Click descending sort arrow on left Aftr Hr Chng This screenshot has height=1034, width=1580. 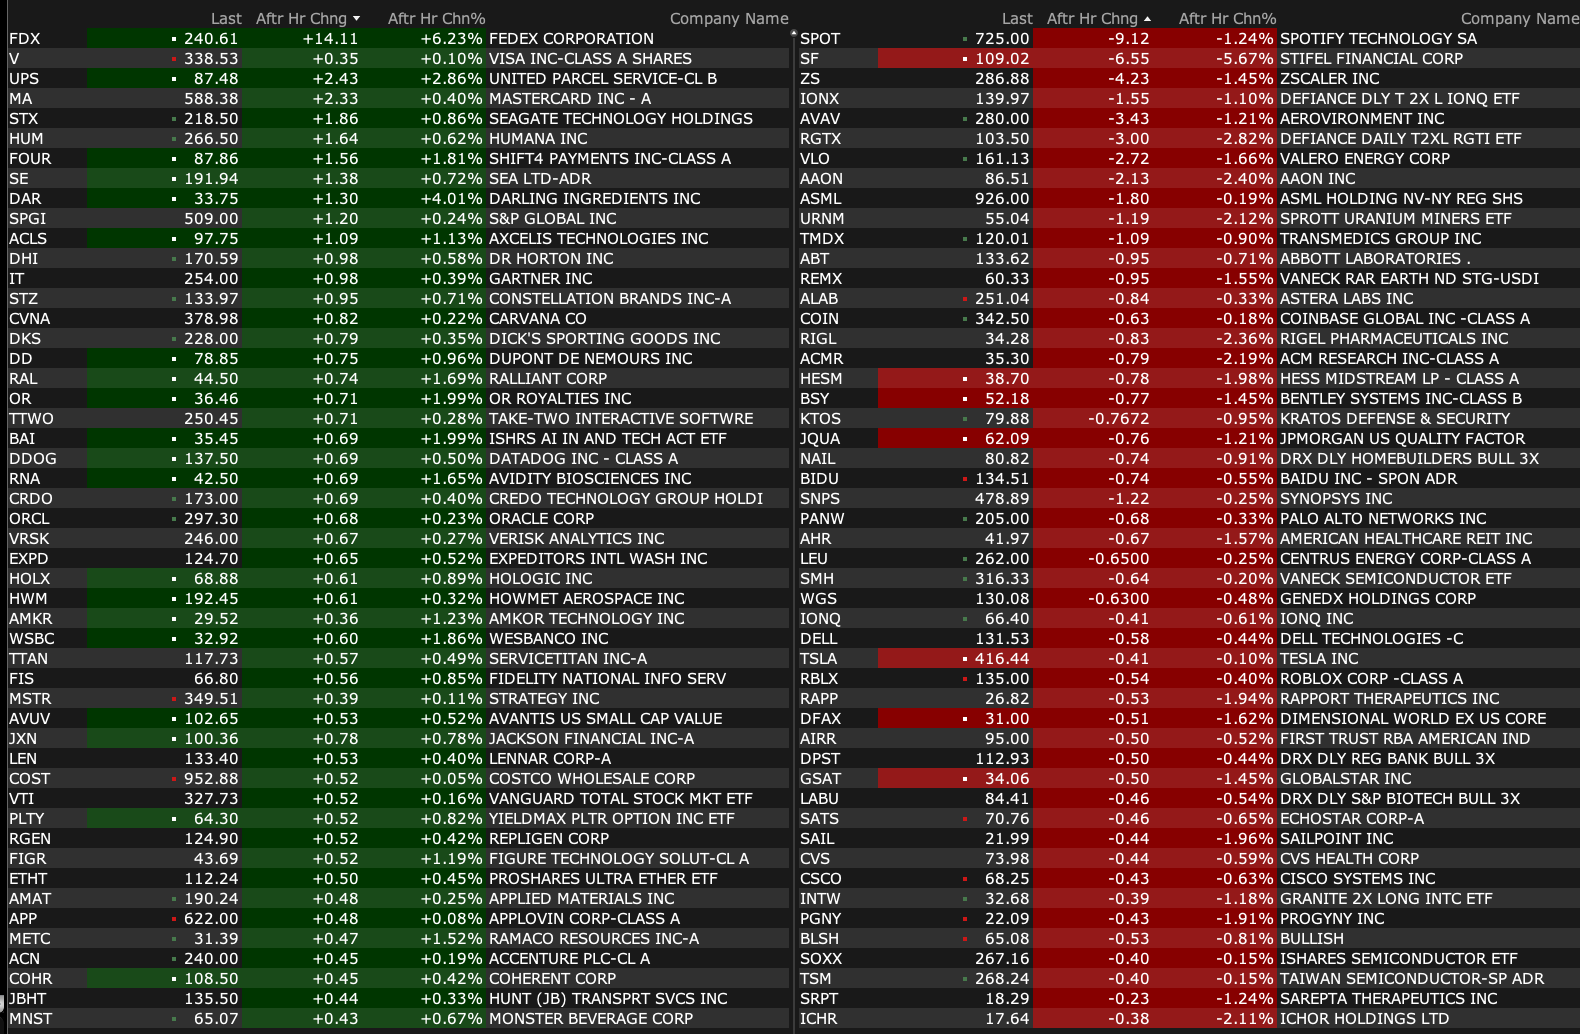356,19
